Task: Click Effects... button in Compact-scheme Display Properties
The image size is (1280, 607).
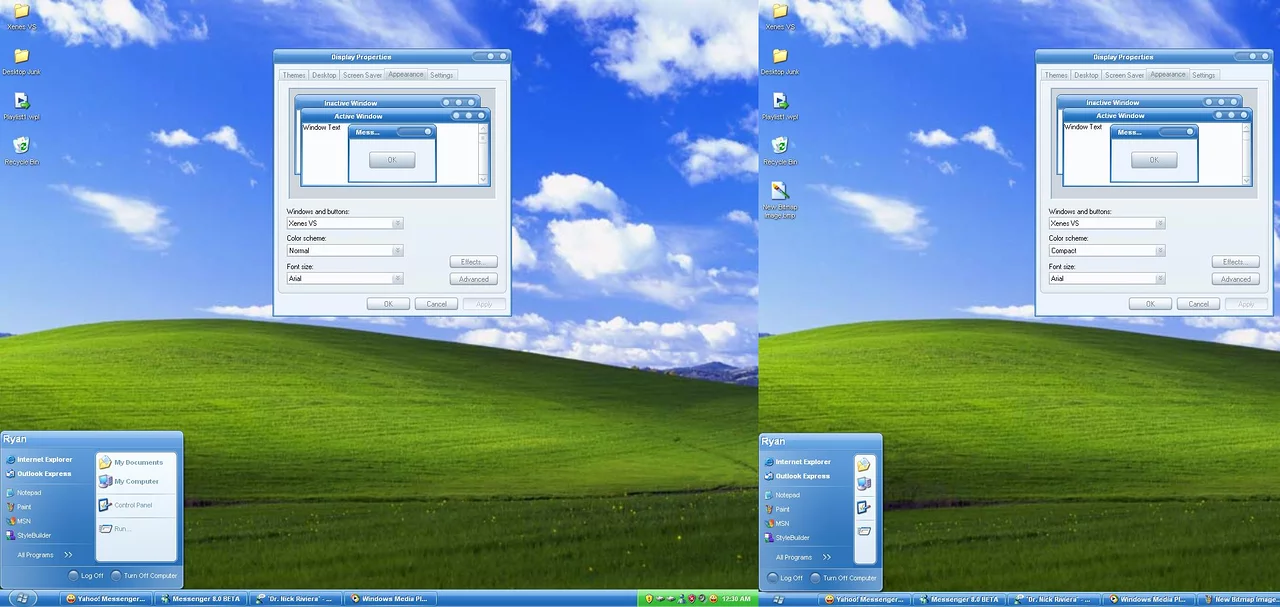Action: point(1234,262)
